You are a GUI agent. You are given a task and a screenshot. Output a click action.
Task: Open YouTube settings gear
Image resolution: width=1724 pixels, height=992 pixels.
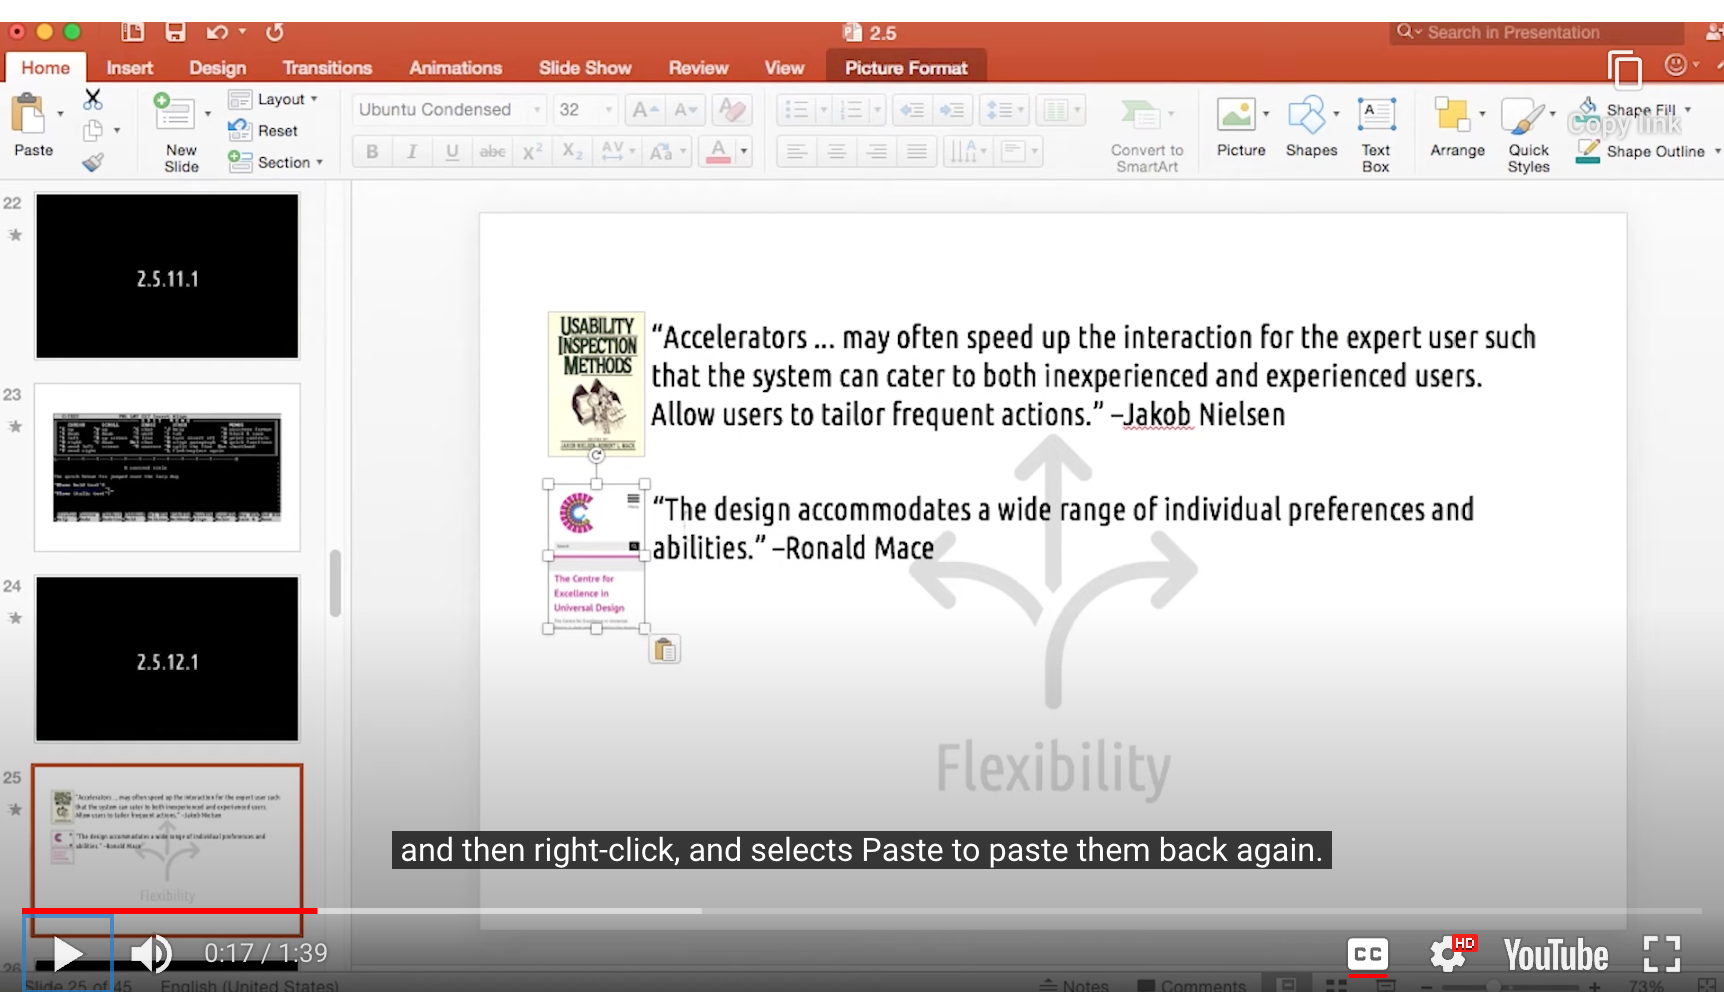point(1447,955)
